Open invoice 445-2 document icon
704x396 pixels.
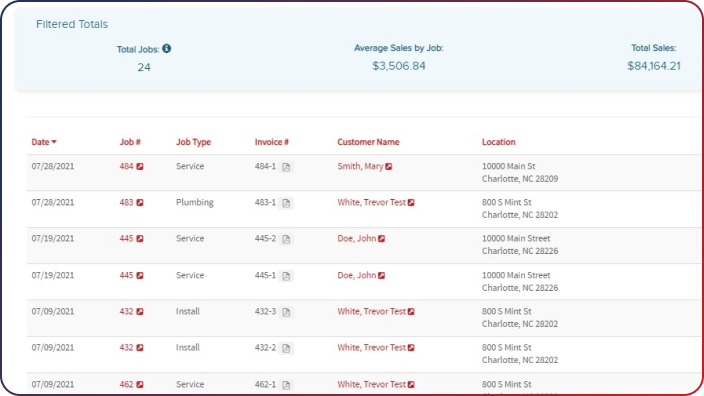pos(286,239)
